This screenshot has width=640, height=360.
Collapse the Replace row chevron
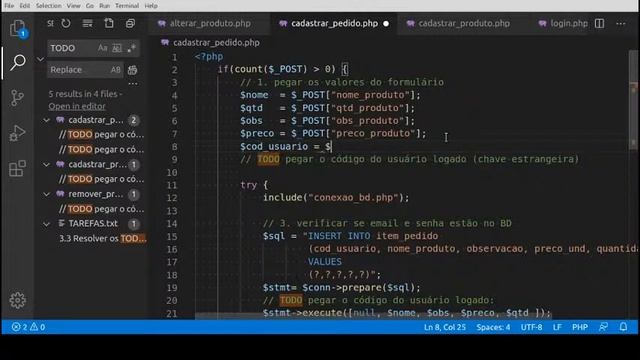coord(40,60)
